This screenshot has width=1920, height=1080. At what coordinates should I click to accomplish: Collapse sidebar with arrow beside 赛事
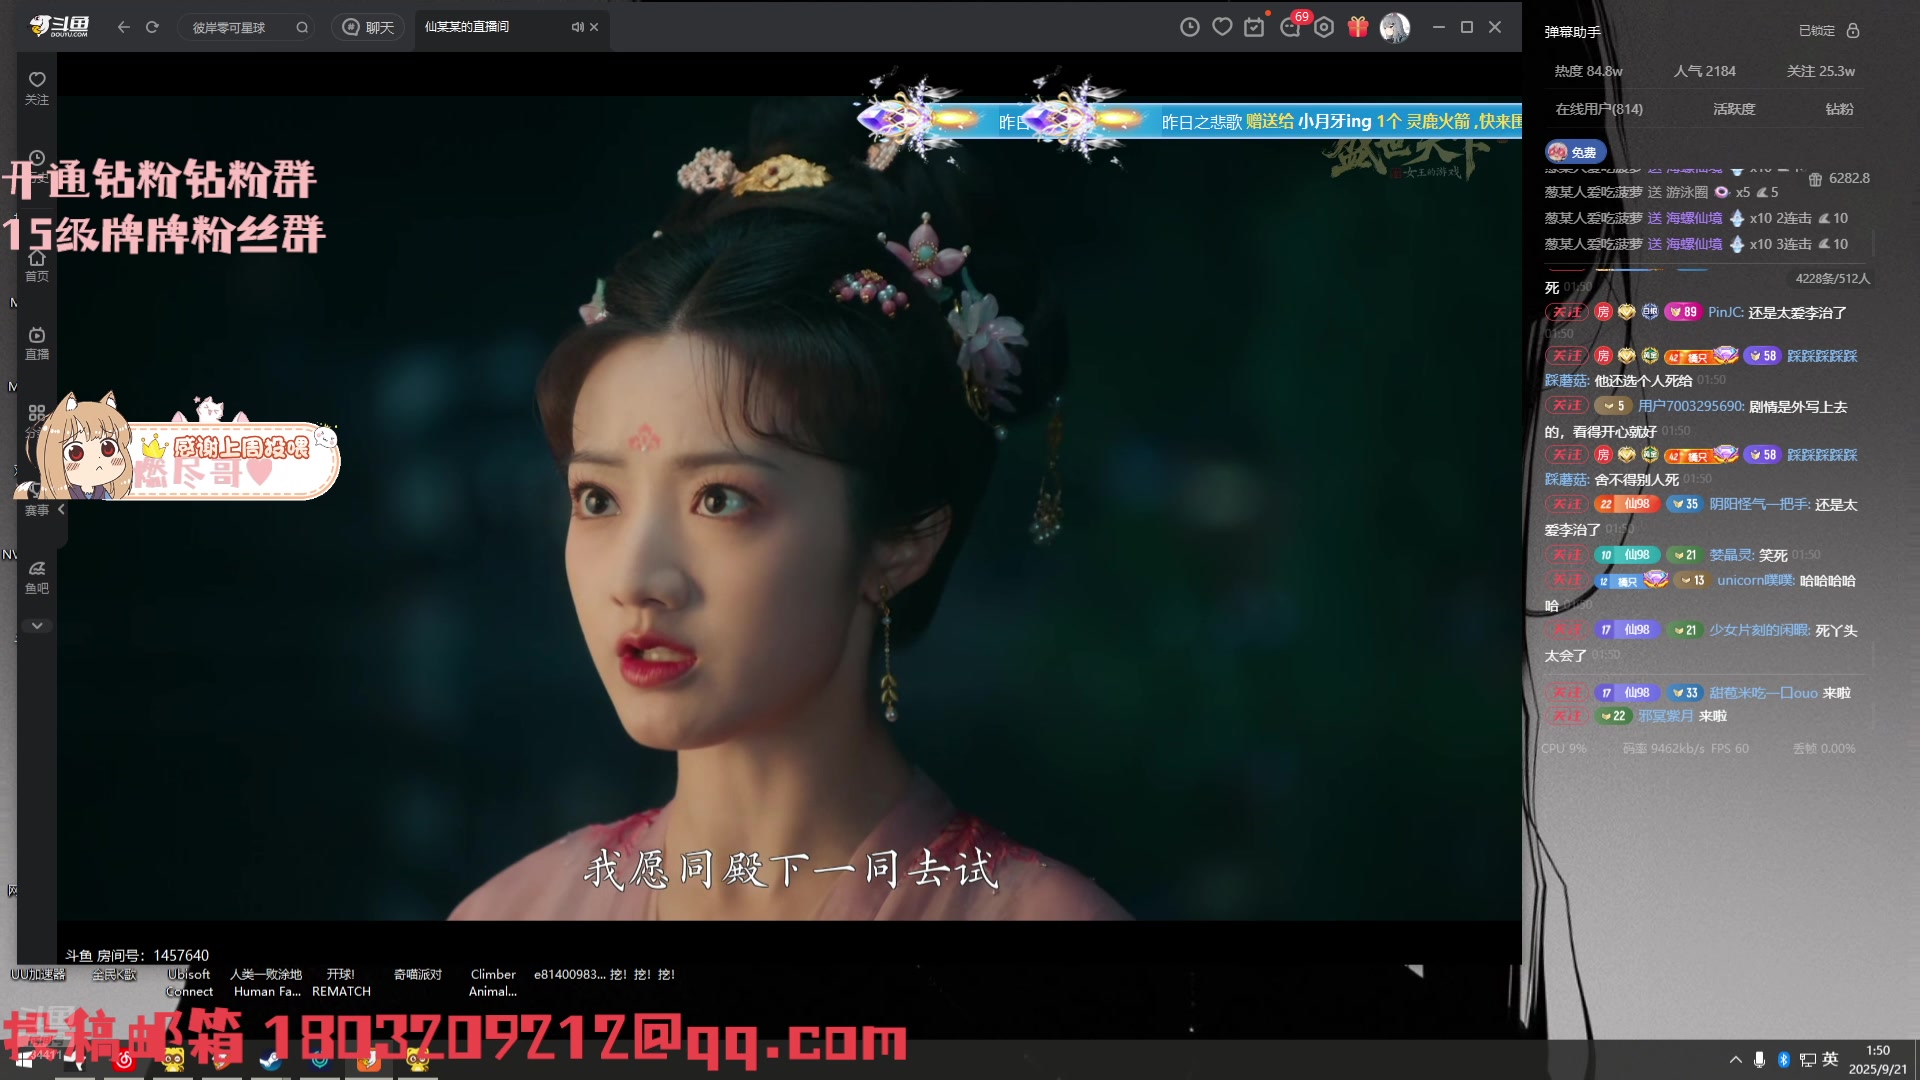coord(61,509)
